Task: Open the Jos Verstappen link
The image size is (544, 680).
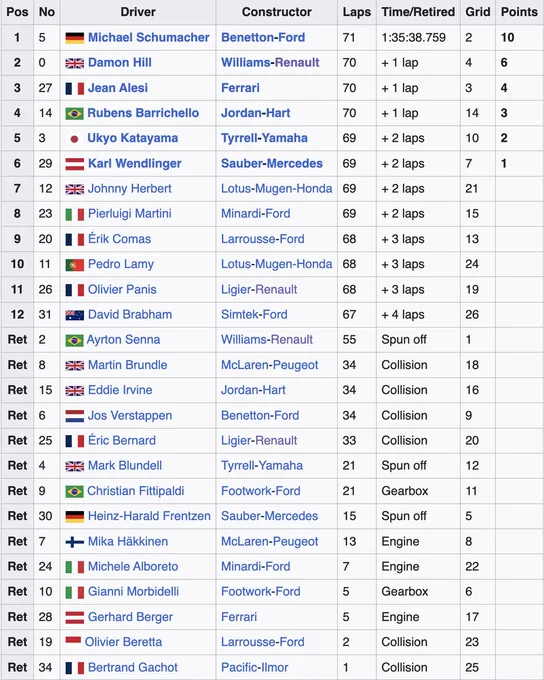Action: (x=130, y=415)
